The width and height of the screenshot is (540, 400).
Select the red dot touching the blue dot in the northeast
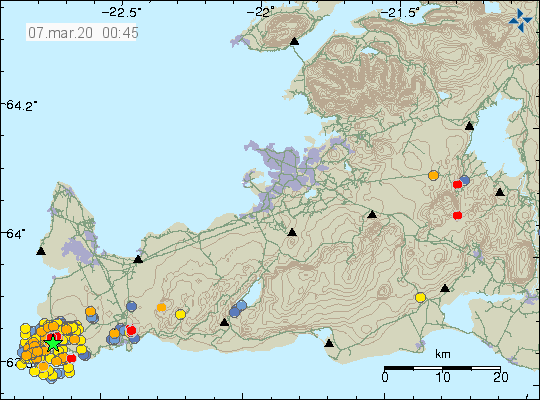point(457,185)
